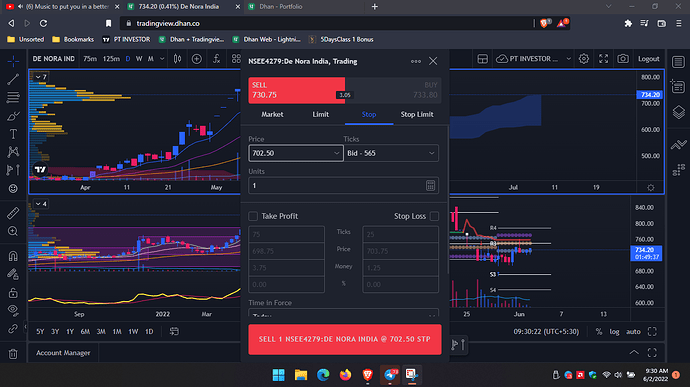
Task: Open the Compare or add symbol button
Action: [x=197, y=59]
